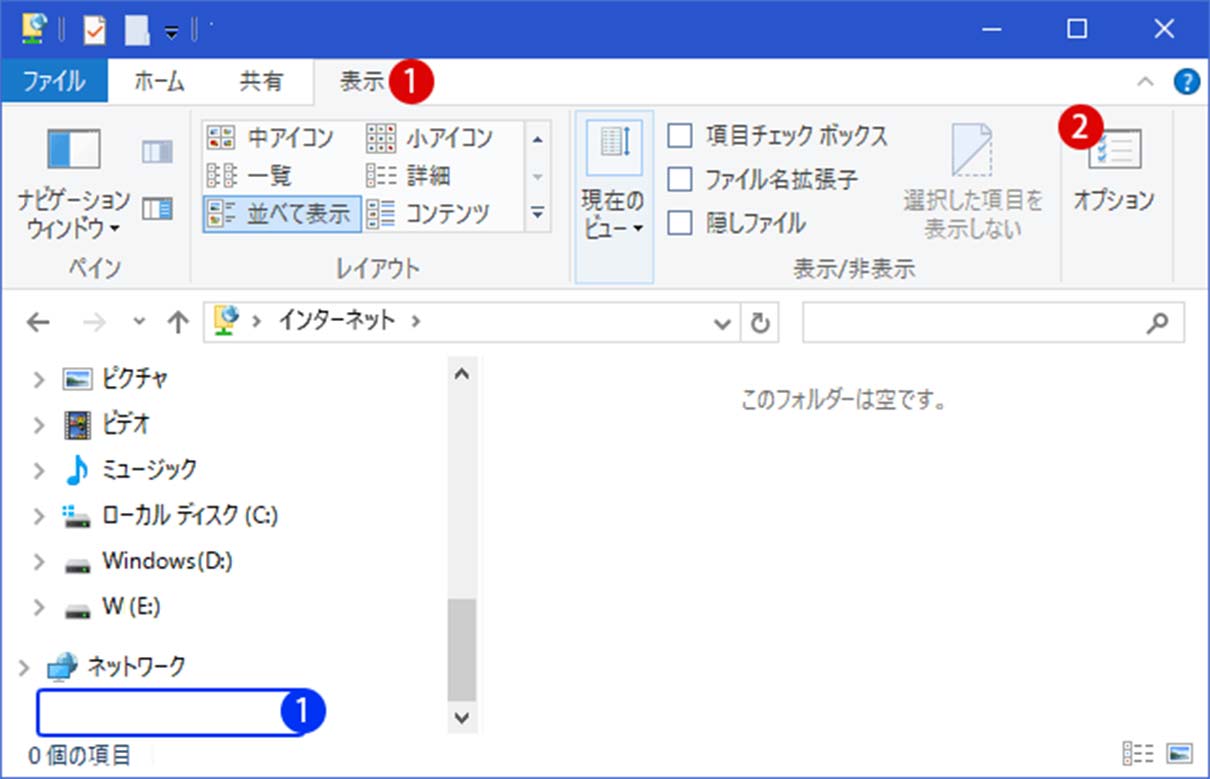Expand the W (E:) node
The image size is (1210, 779).
click(39, 607)
